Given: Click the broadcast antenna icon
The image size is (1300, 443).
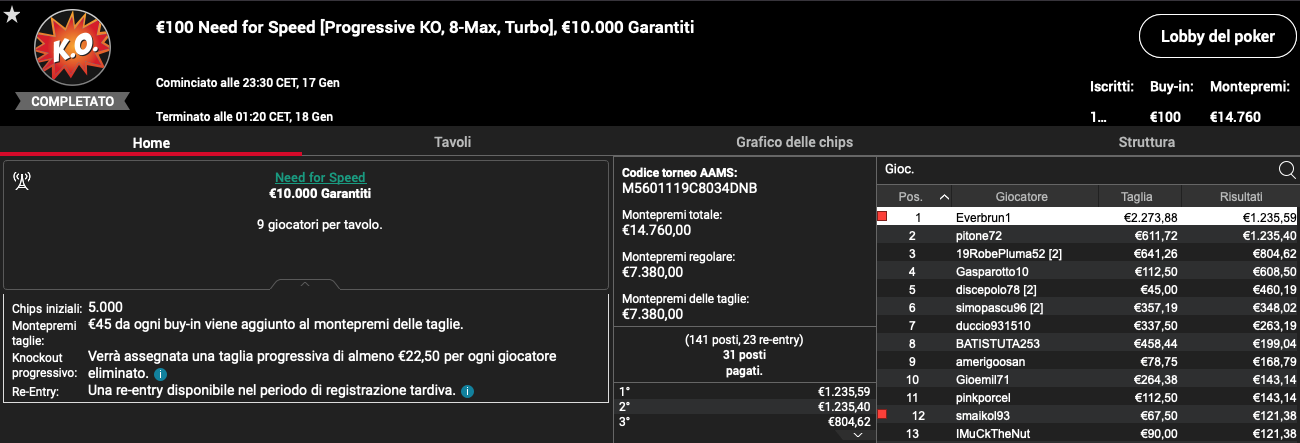Looking at the screenshot, I should pos(22,181).
